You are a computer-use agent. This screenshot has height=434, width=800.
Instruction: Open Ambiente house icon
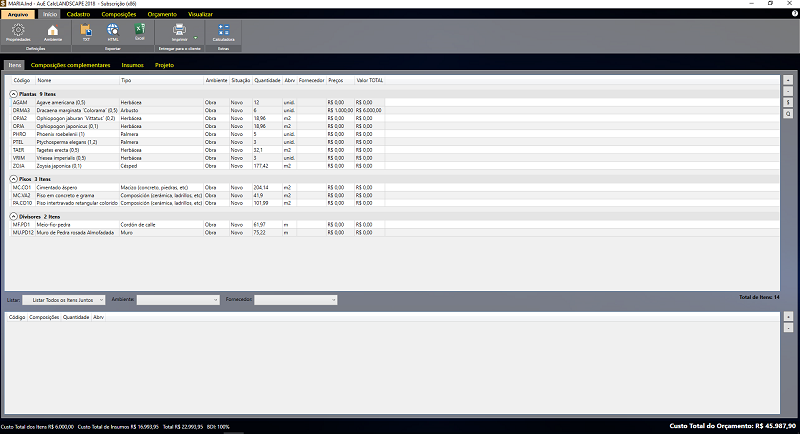(x=53, y=33)
